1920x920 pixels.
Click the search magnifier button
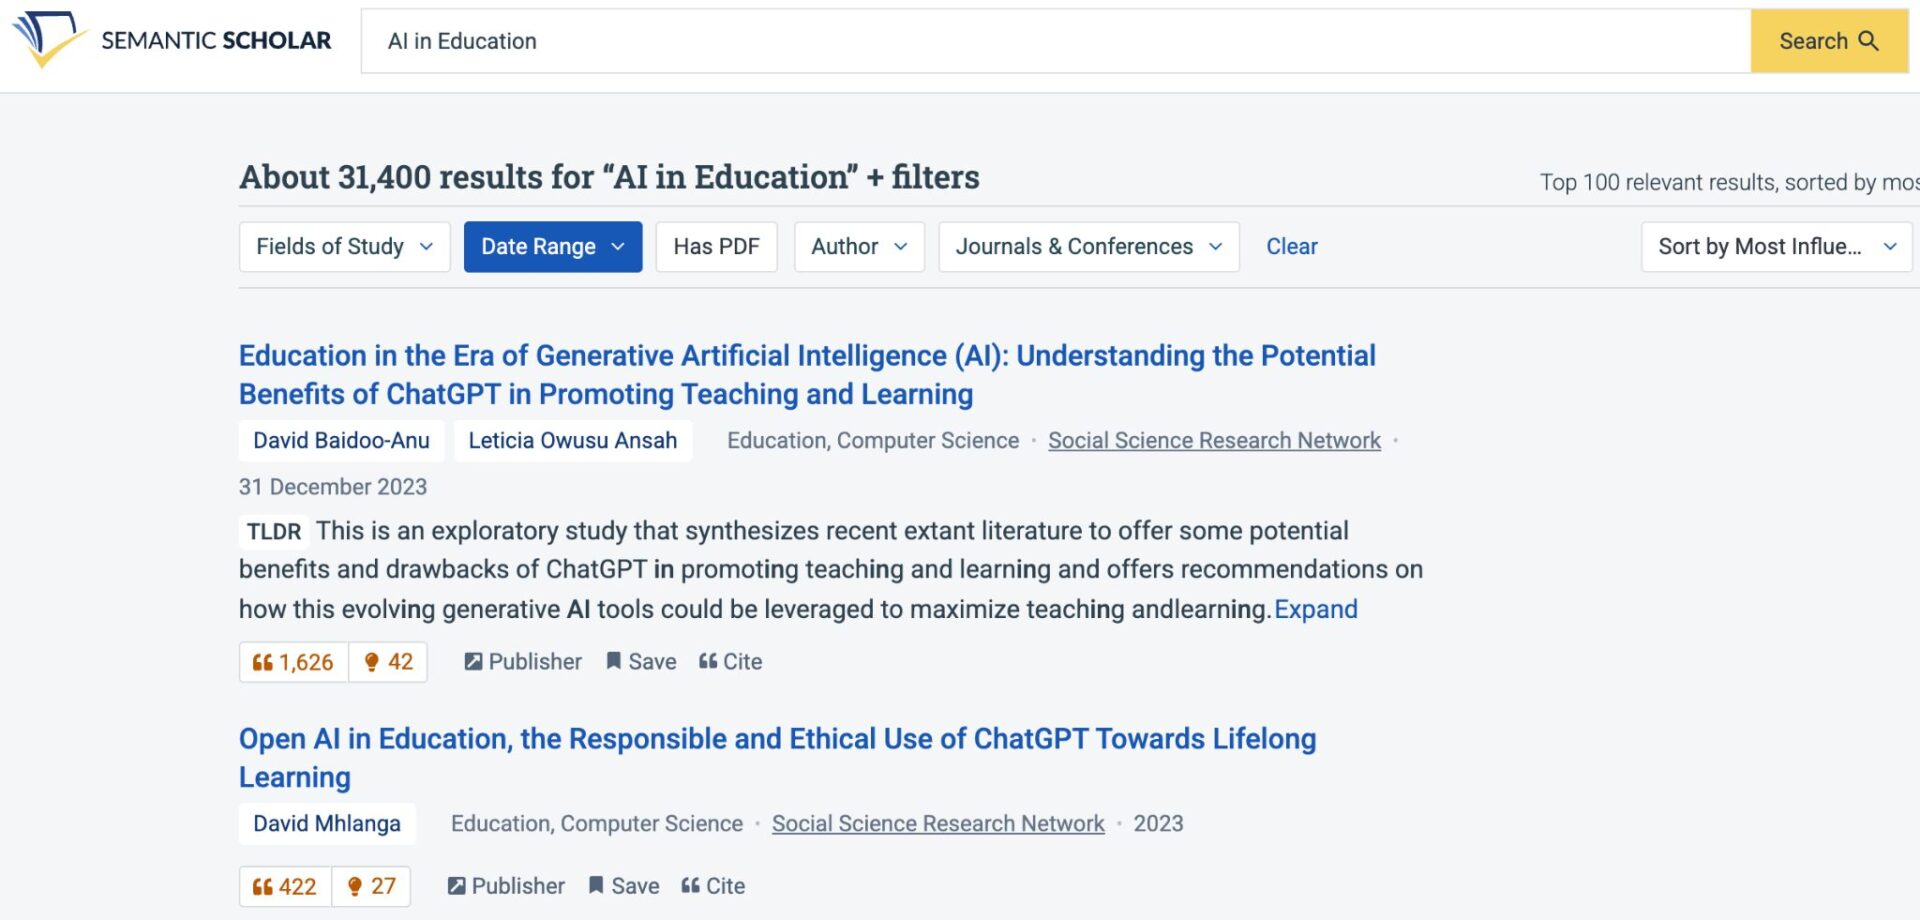(1828, 41)
